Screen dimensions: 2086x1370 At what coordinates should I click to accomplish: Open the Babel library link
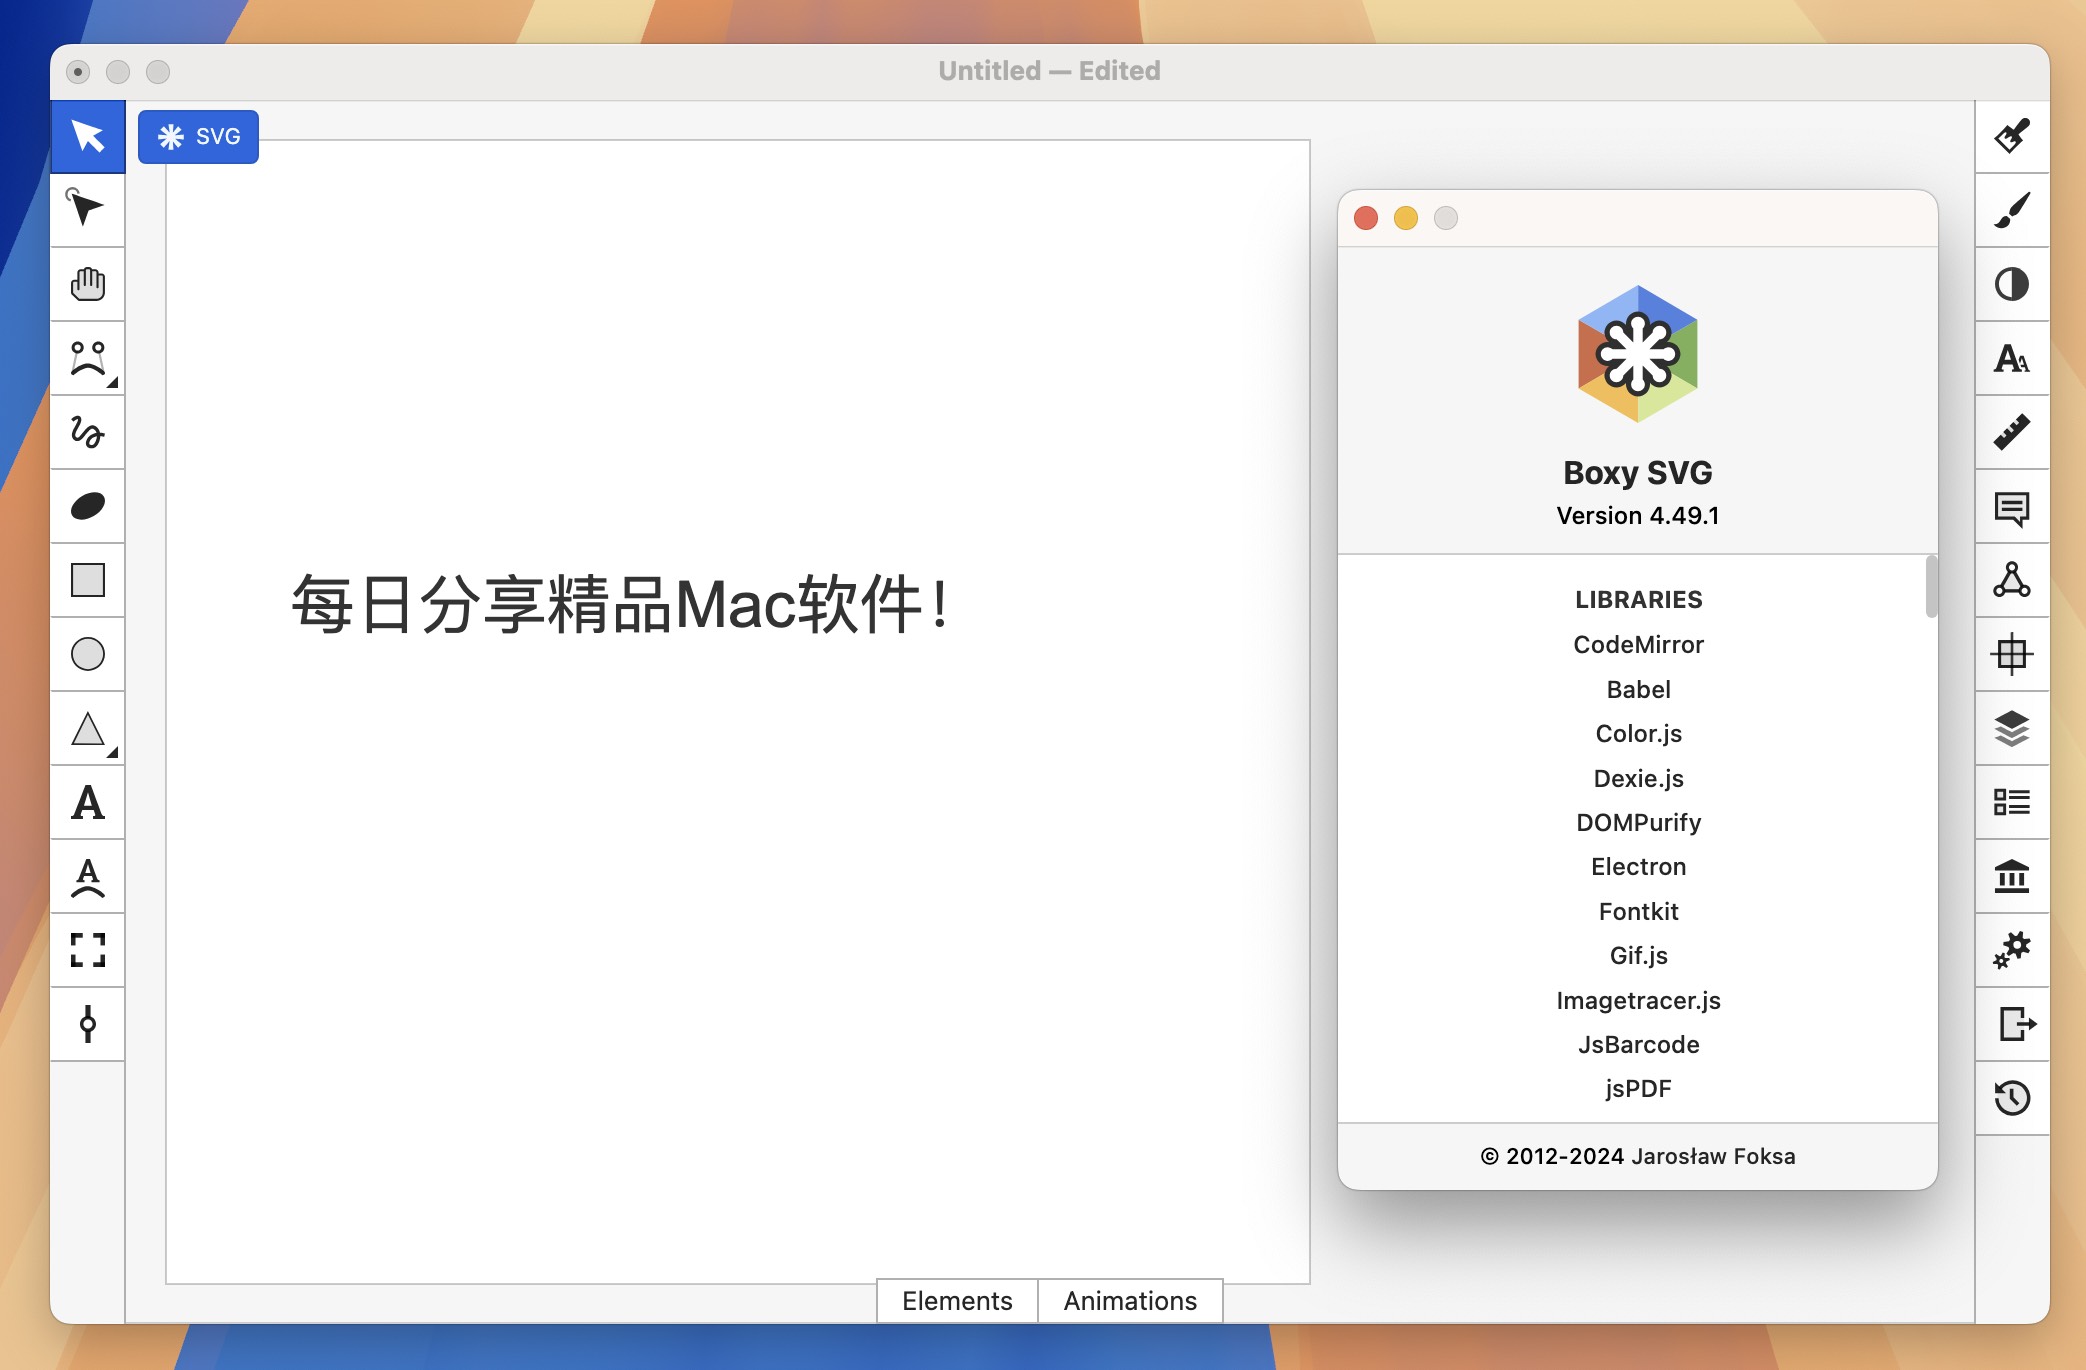point(1638,689)
